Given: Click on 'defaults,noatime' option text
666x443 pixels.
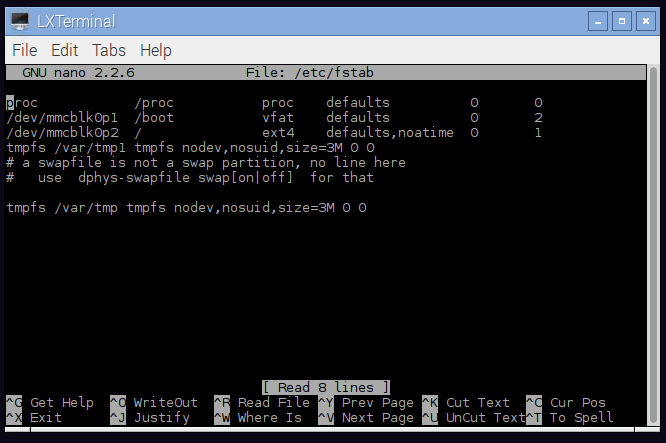Looking at the screenshot, I should tap(390, 132).
